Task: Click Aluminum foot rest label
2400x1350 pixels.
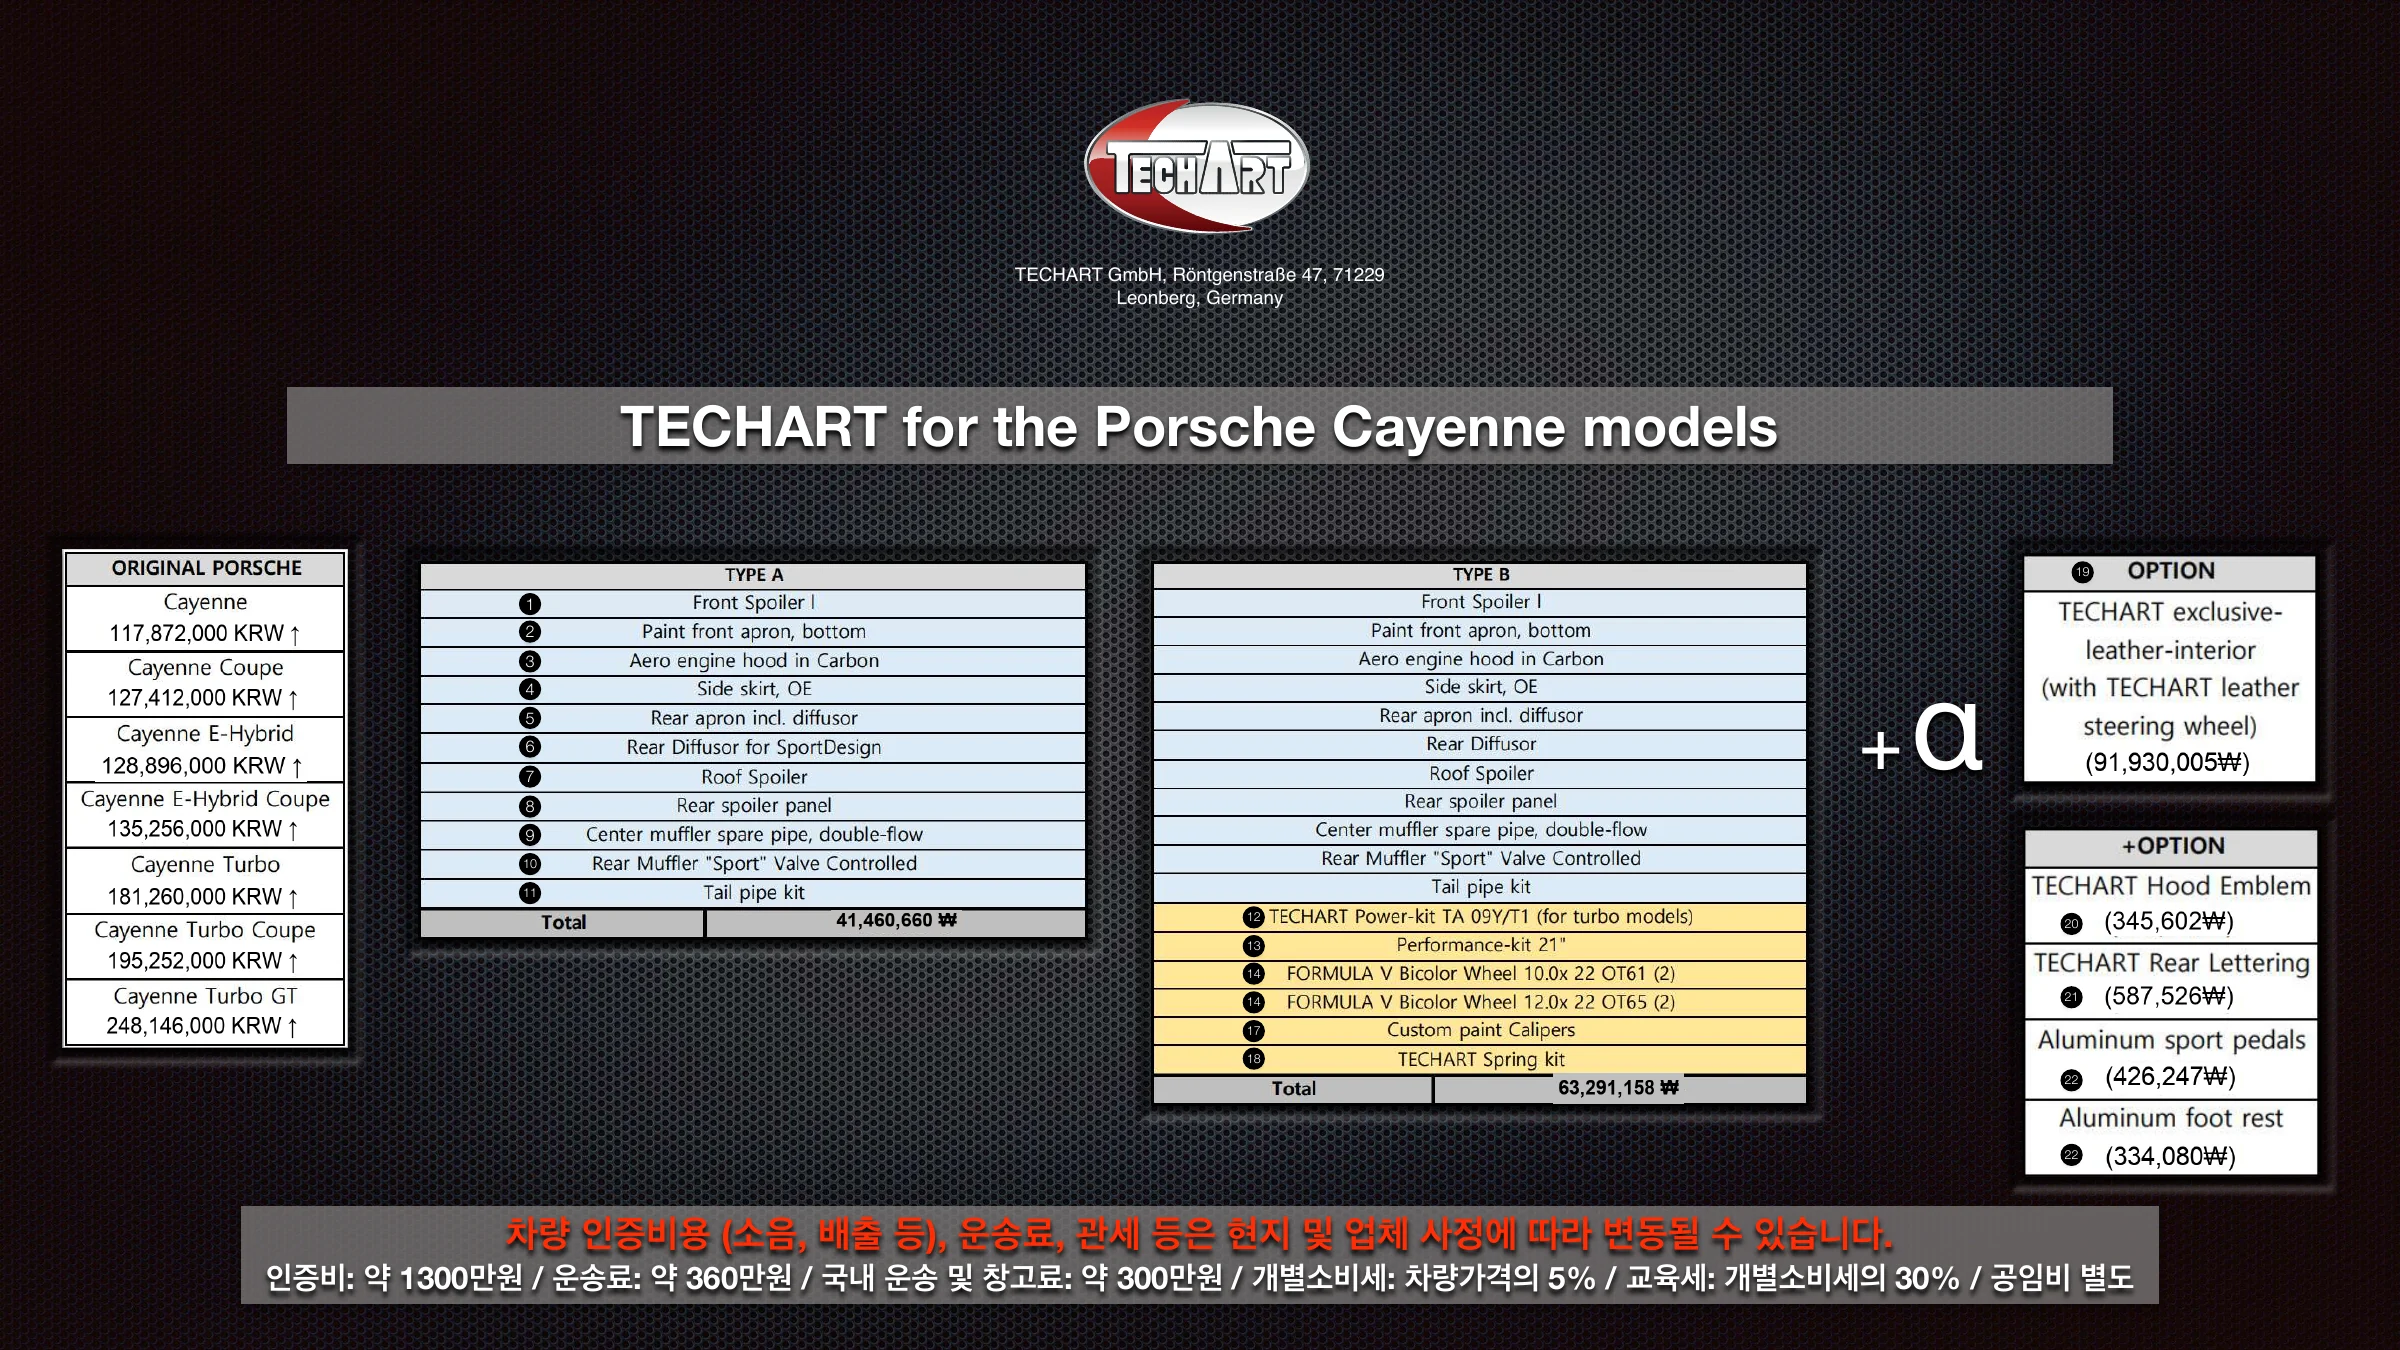Action: 2171,1118
